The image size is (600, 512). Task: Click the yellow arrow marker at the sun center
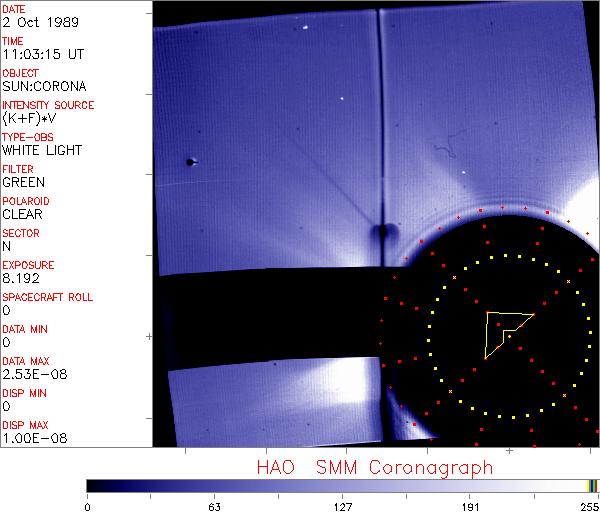pos(504,329)
